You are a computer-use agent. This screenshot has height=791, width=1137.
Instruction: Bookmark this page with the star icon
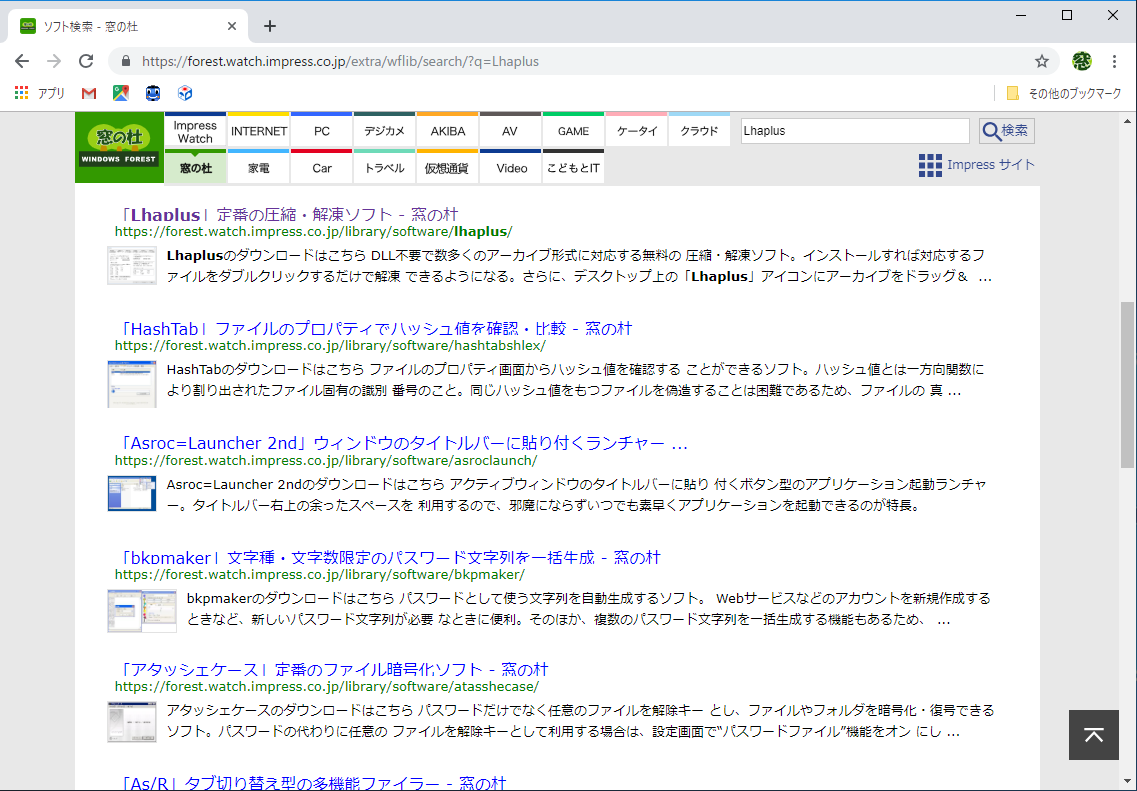pyautogui.click(x=1042, y=61)
